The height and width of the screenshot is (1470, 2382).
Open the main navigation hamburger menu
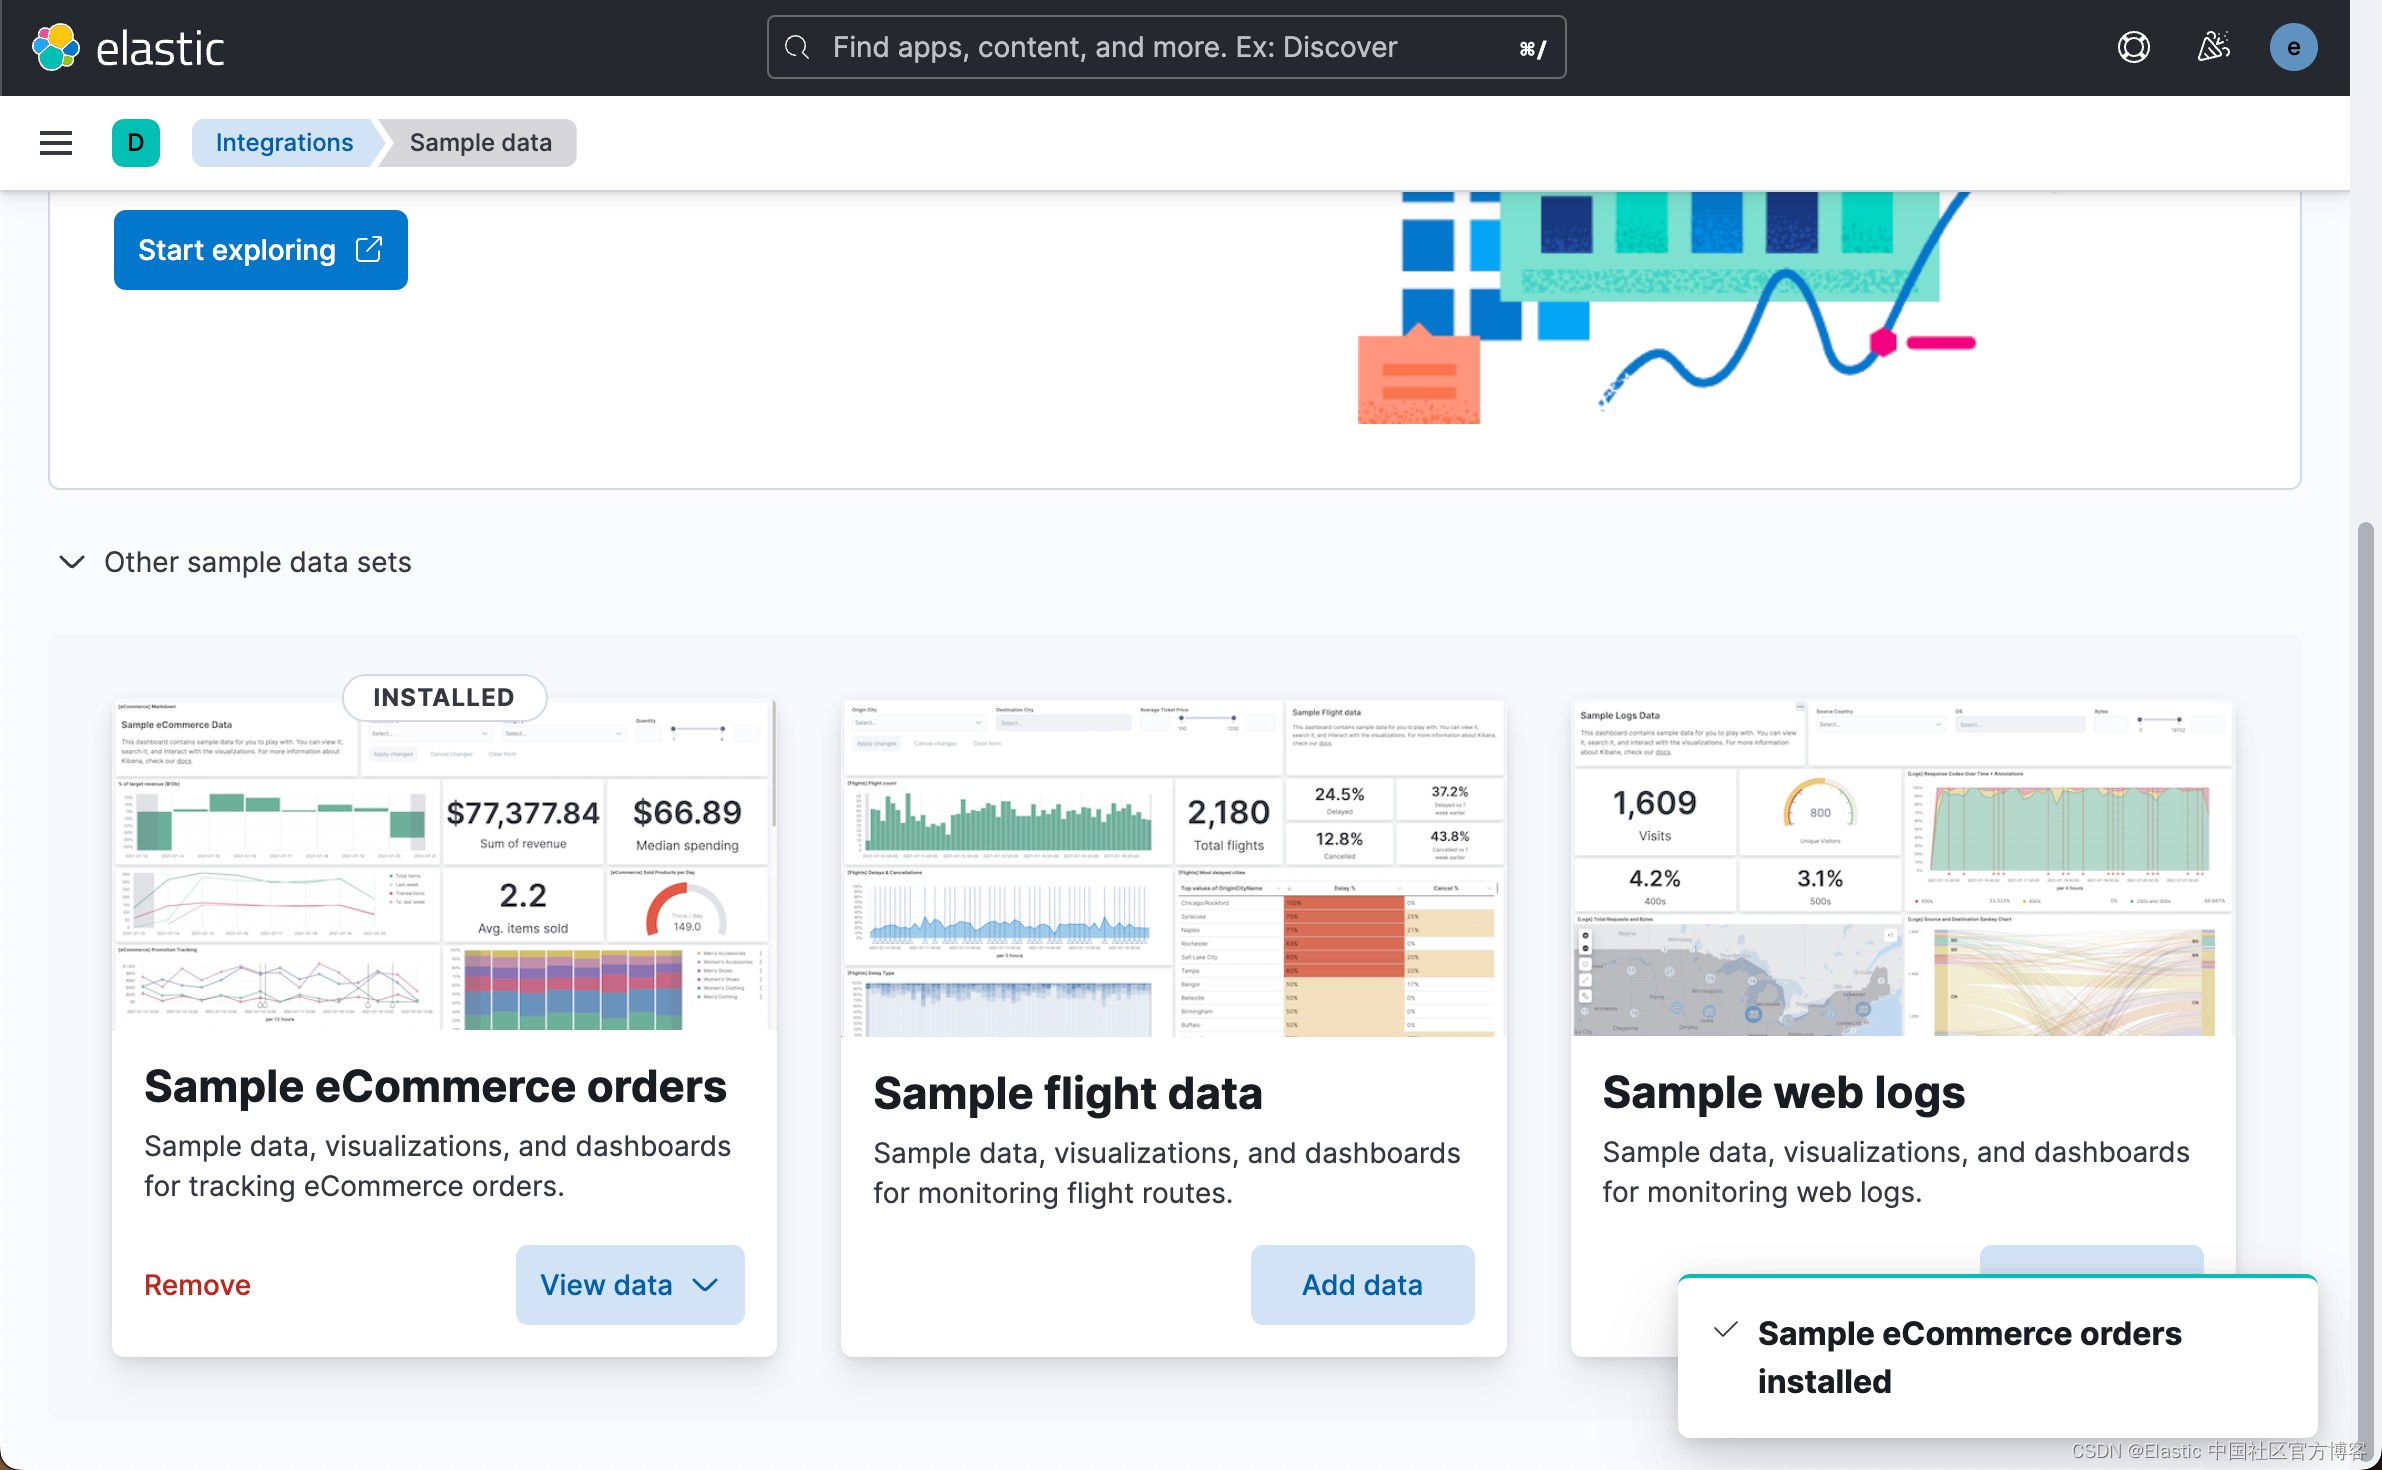pyautogui.click(x=56, y=143)
